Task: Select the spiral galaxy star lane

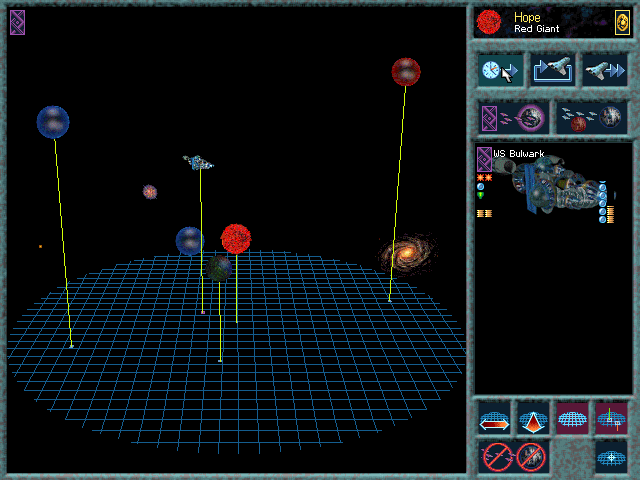Action: click(x=407, y=254)
